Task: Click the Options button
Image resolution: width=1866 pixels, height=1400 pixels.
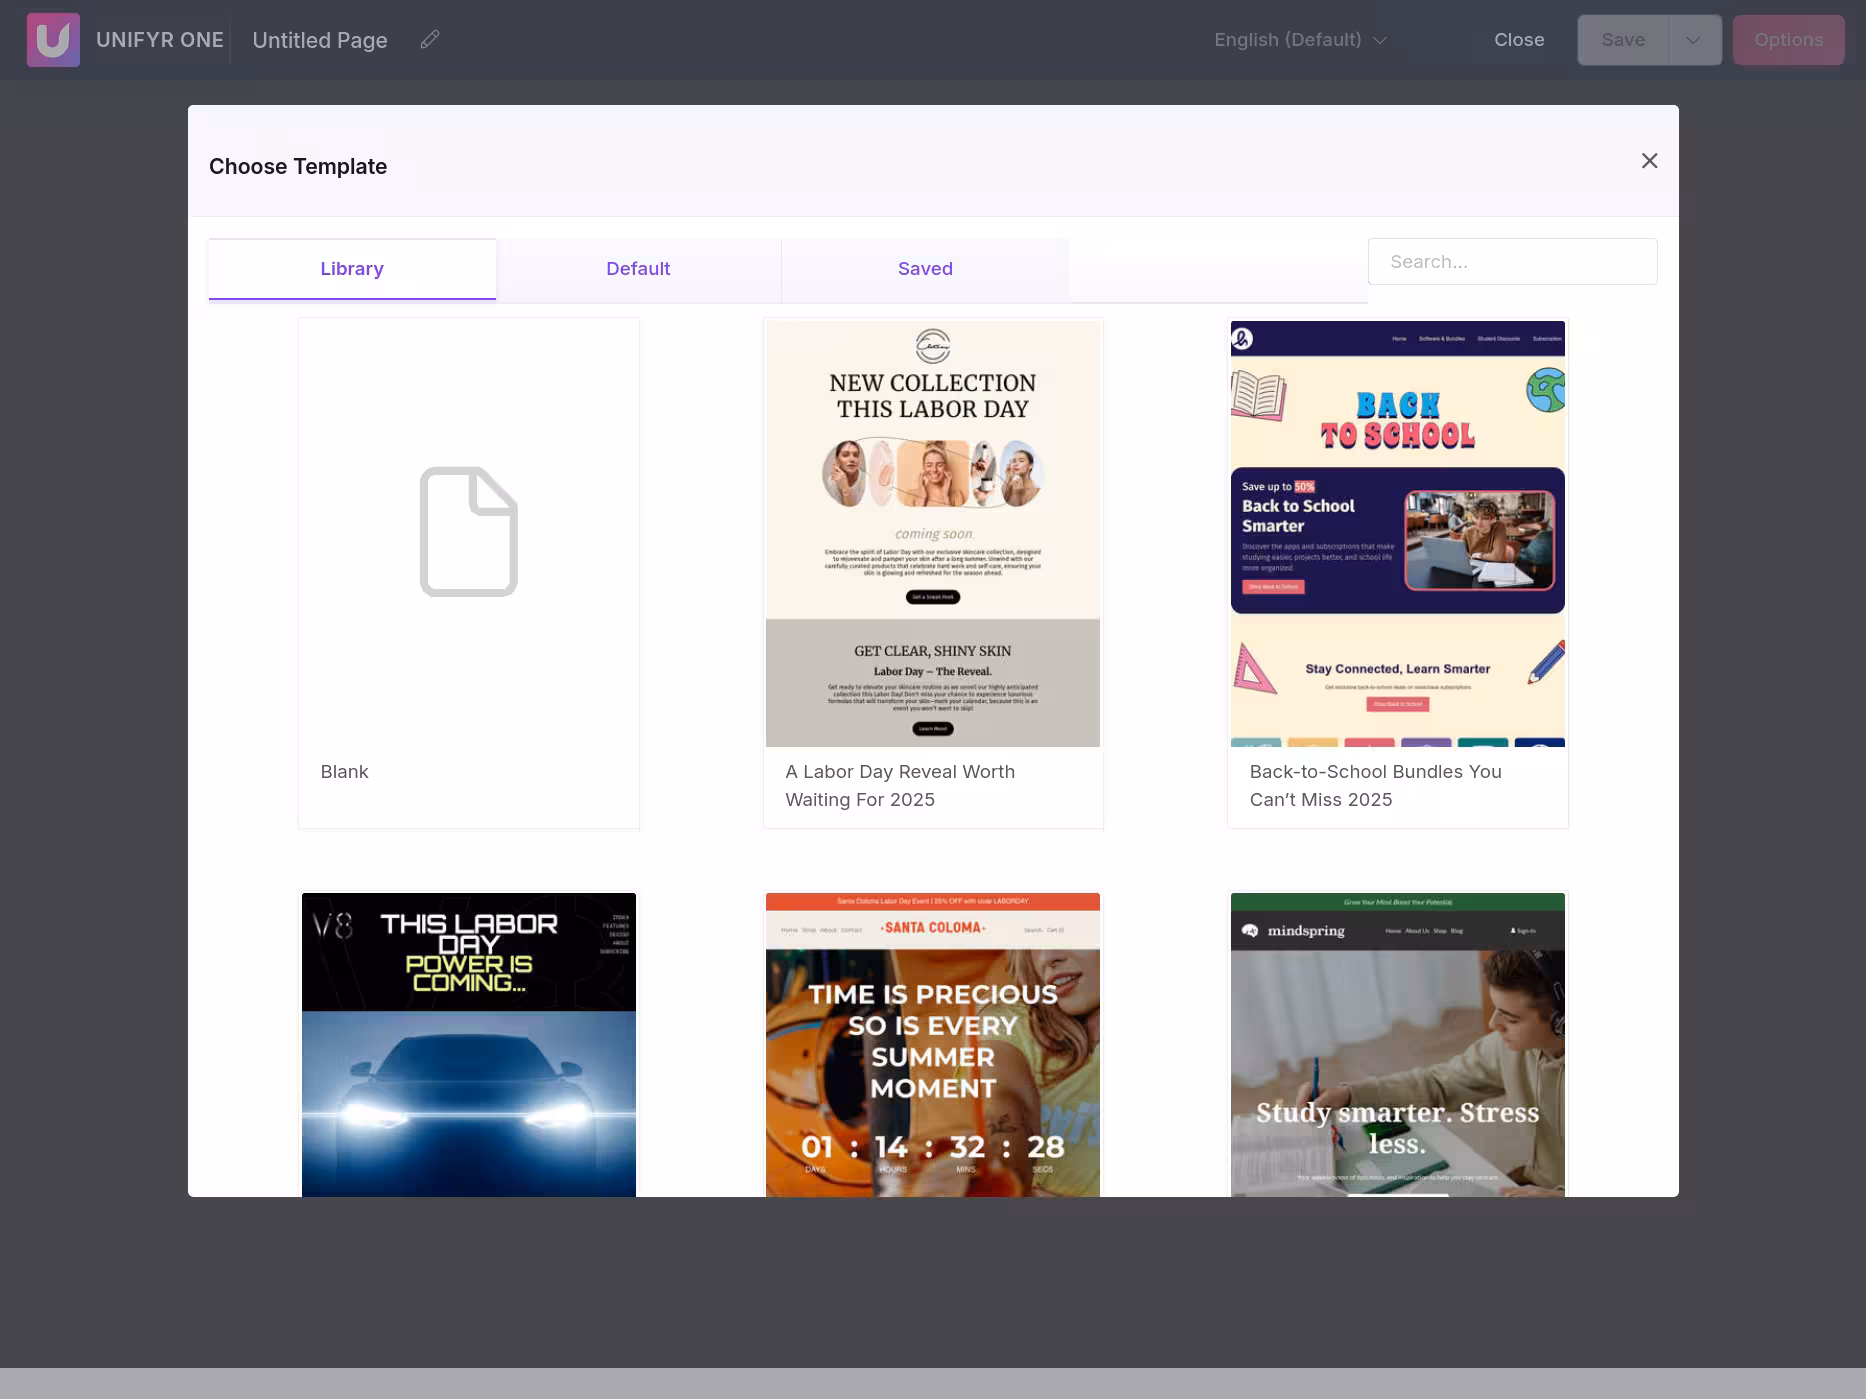Action: [x=1788, y=40]
